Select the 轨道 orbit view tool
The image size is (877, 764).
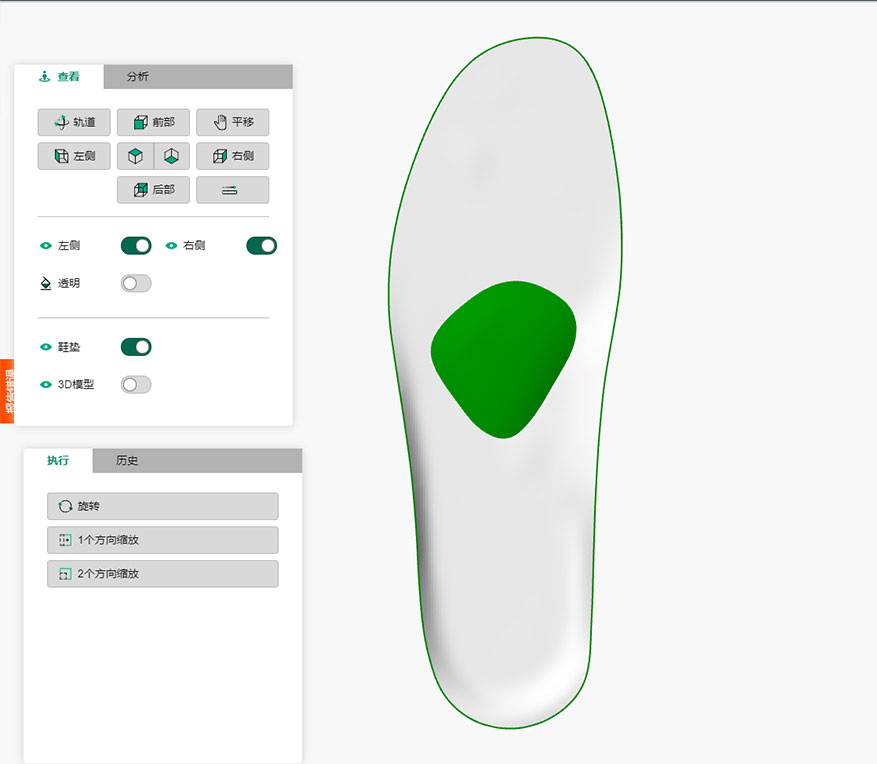74,122
